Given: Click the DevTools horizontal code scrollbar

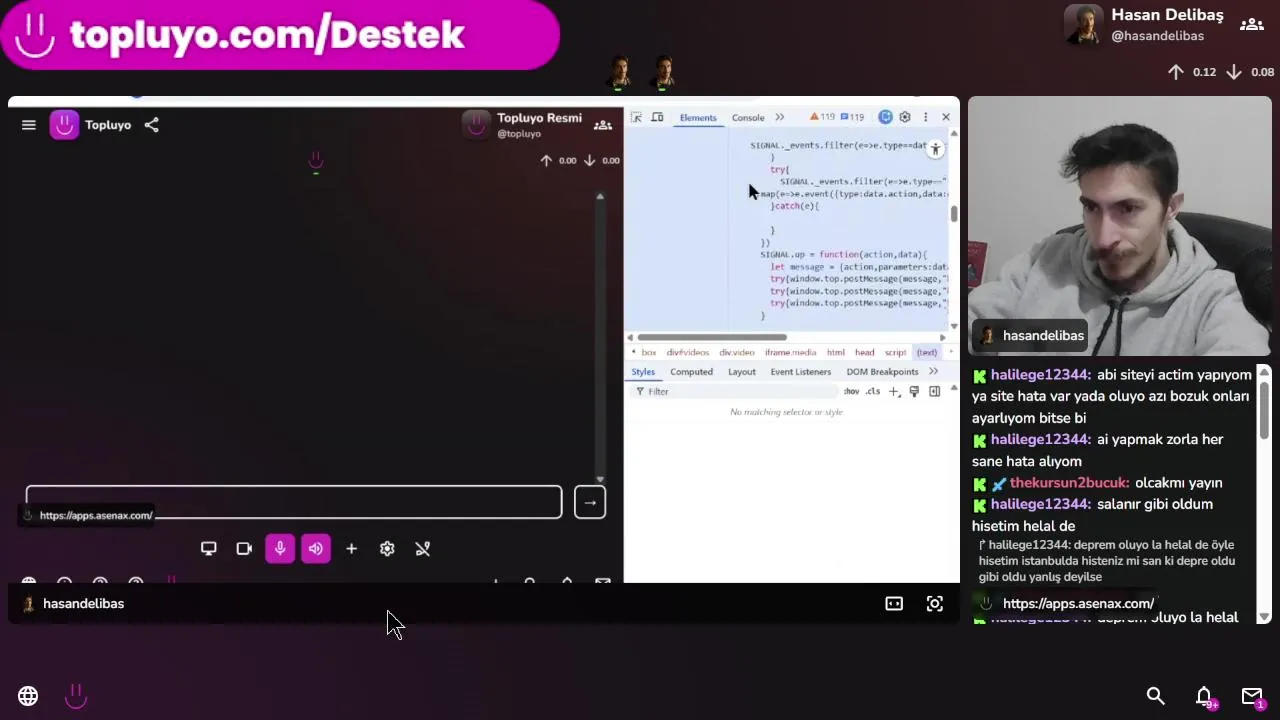Looking at the screenshot, I should 712,337.
